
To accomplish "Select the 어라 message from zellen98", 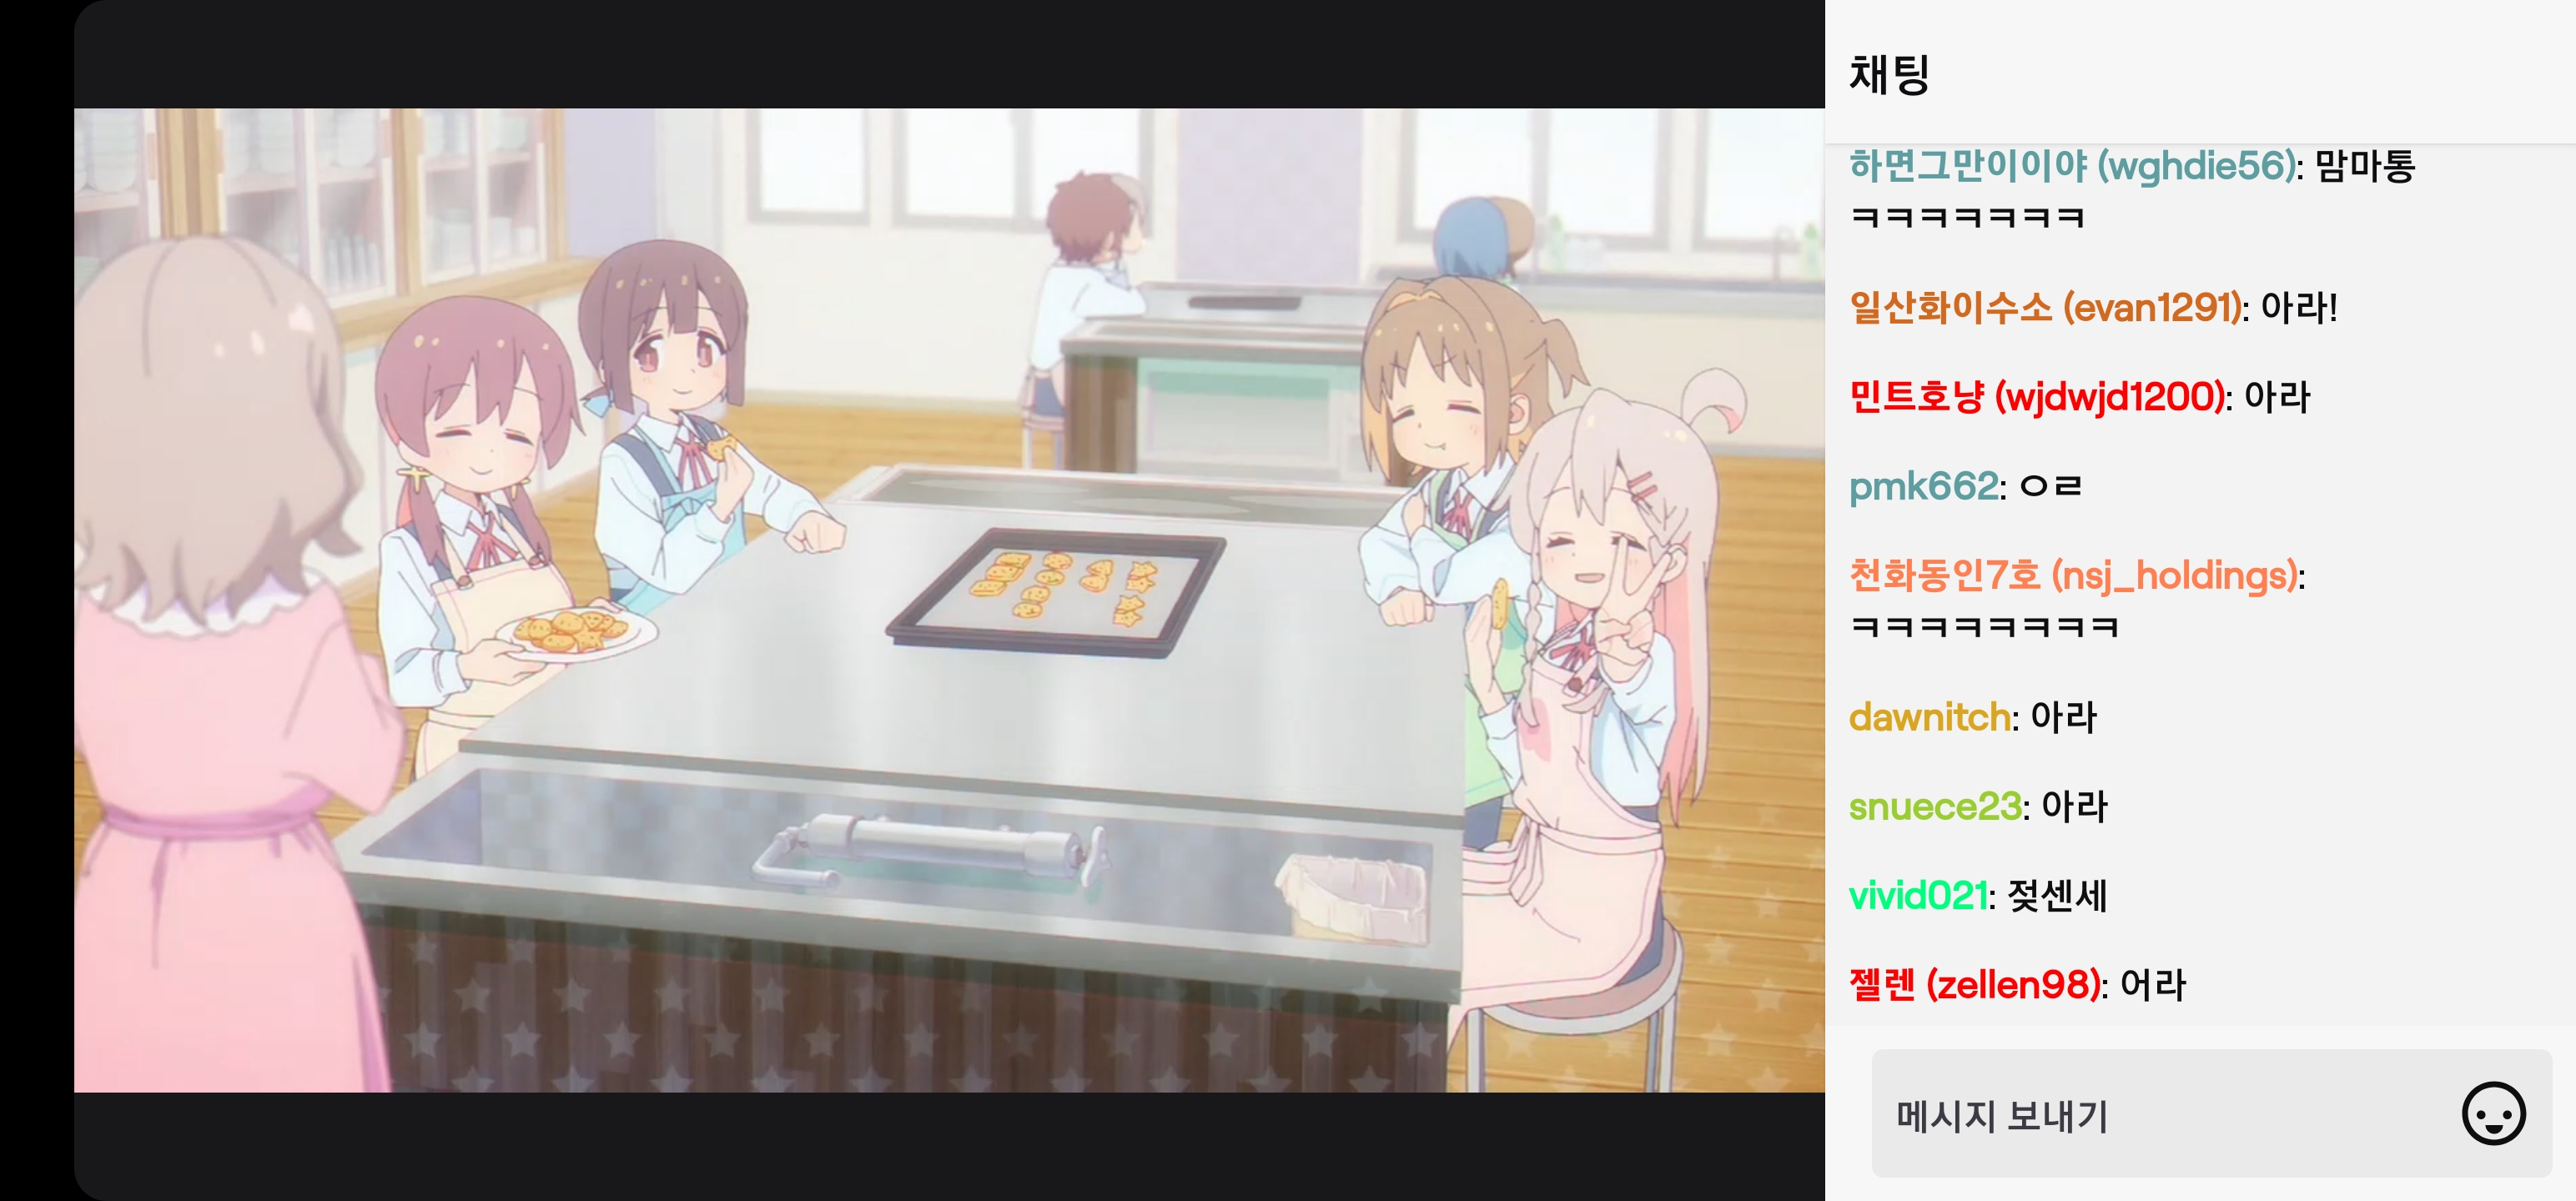I will (x=2153, y=985).
